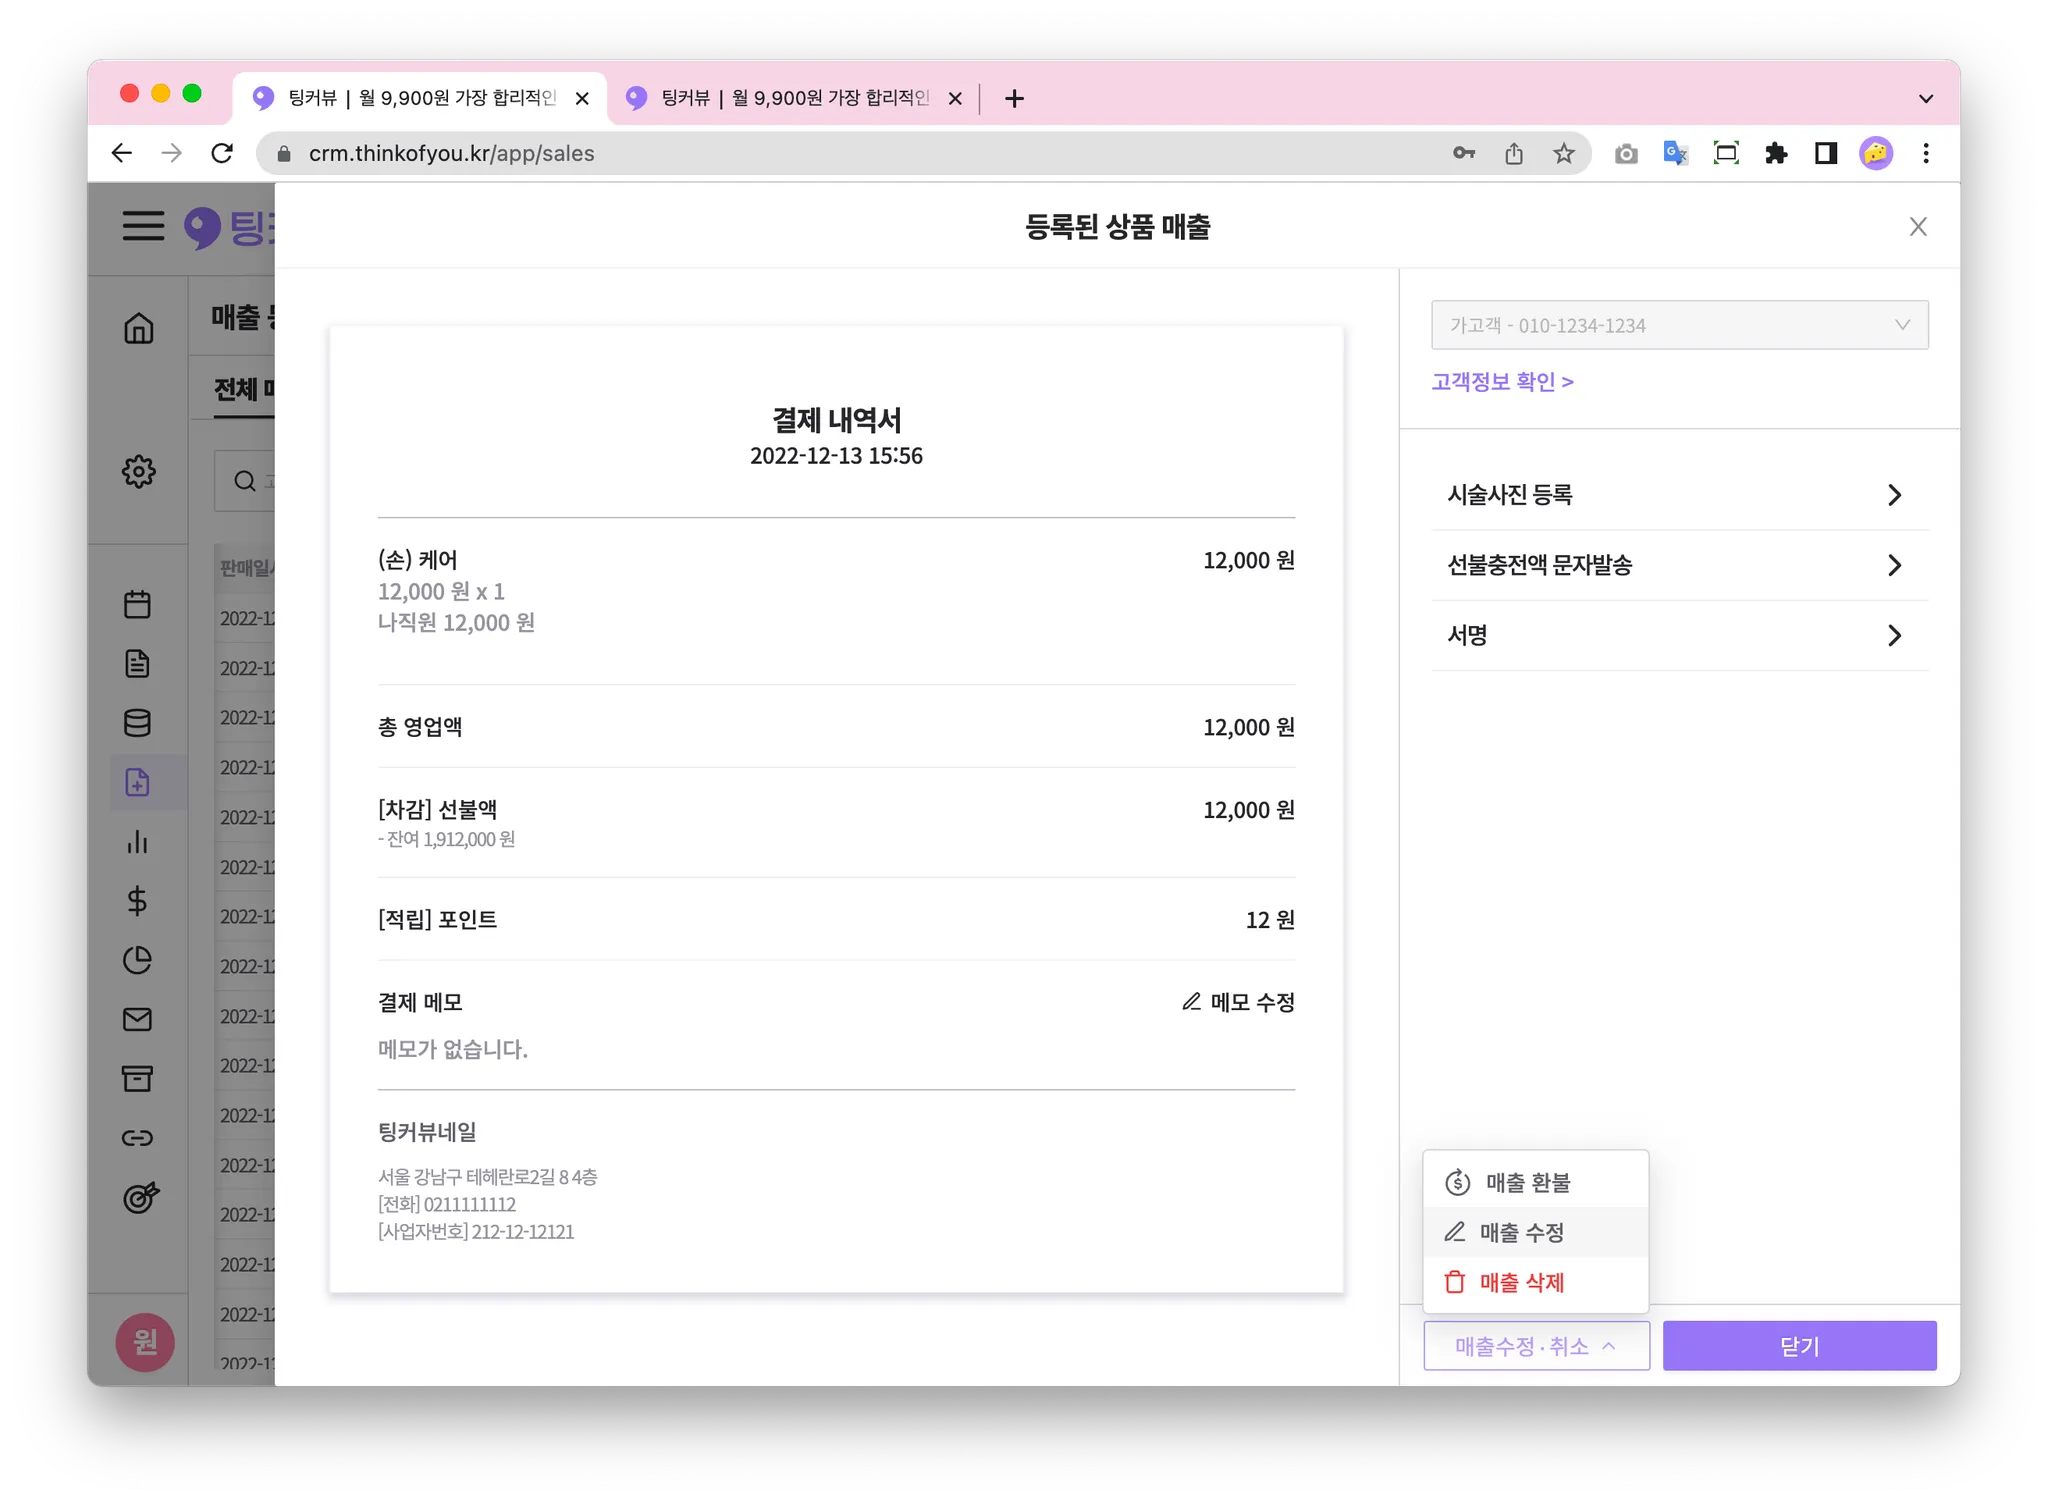Expand 시술사진 등록 row
This screenshot has height=1502, width=2048.
[1678, 495]
